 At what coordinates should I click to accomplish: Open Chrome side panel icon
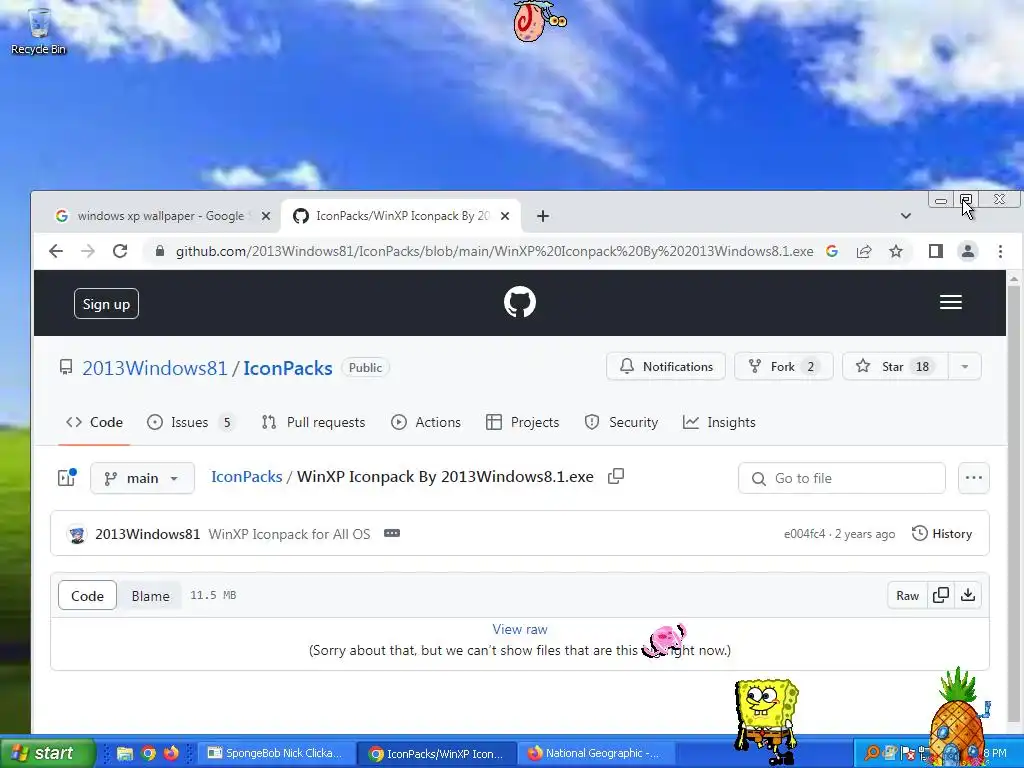(936, 251)
